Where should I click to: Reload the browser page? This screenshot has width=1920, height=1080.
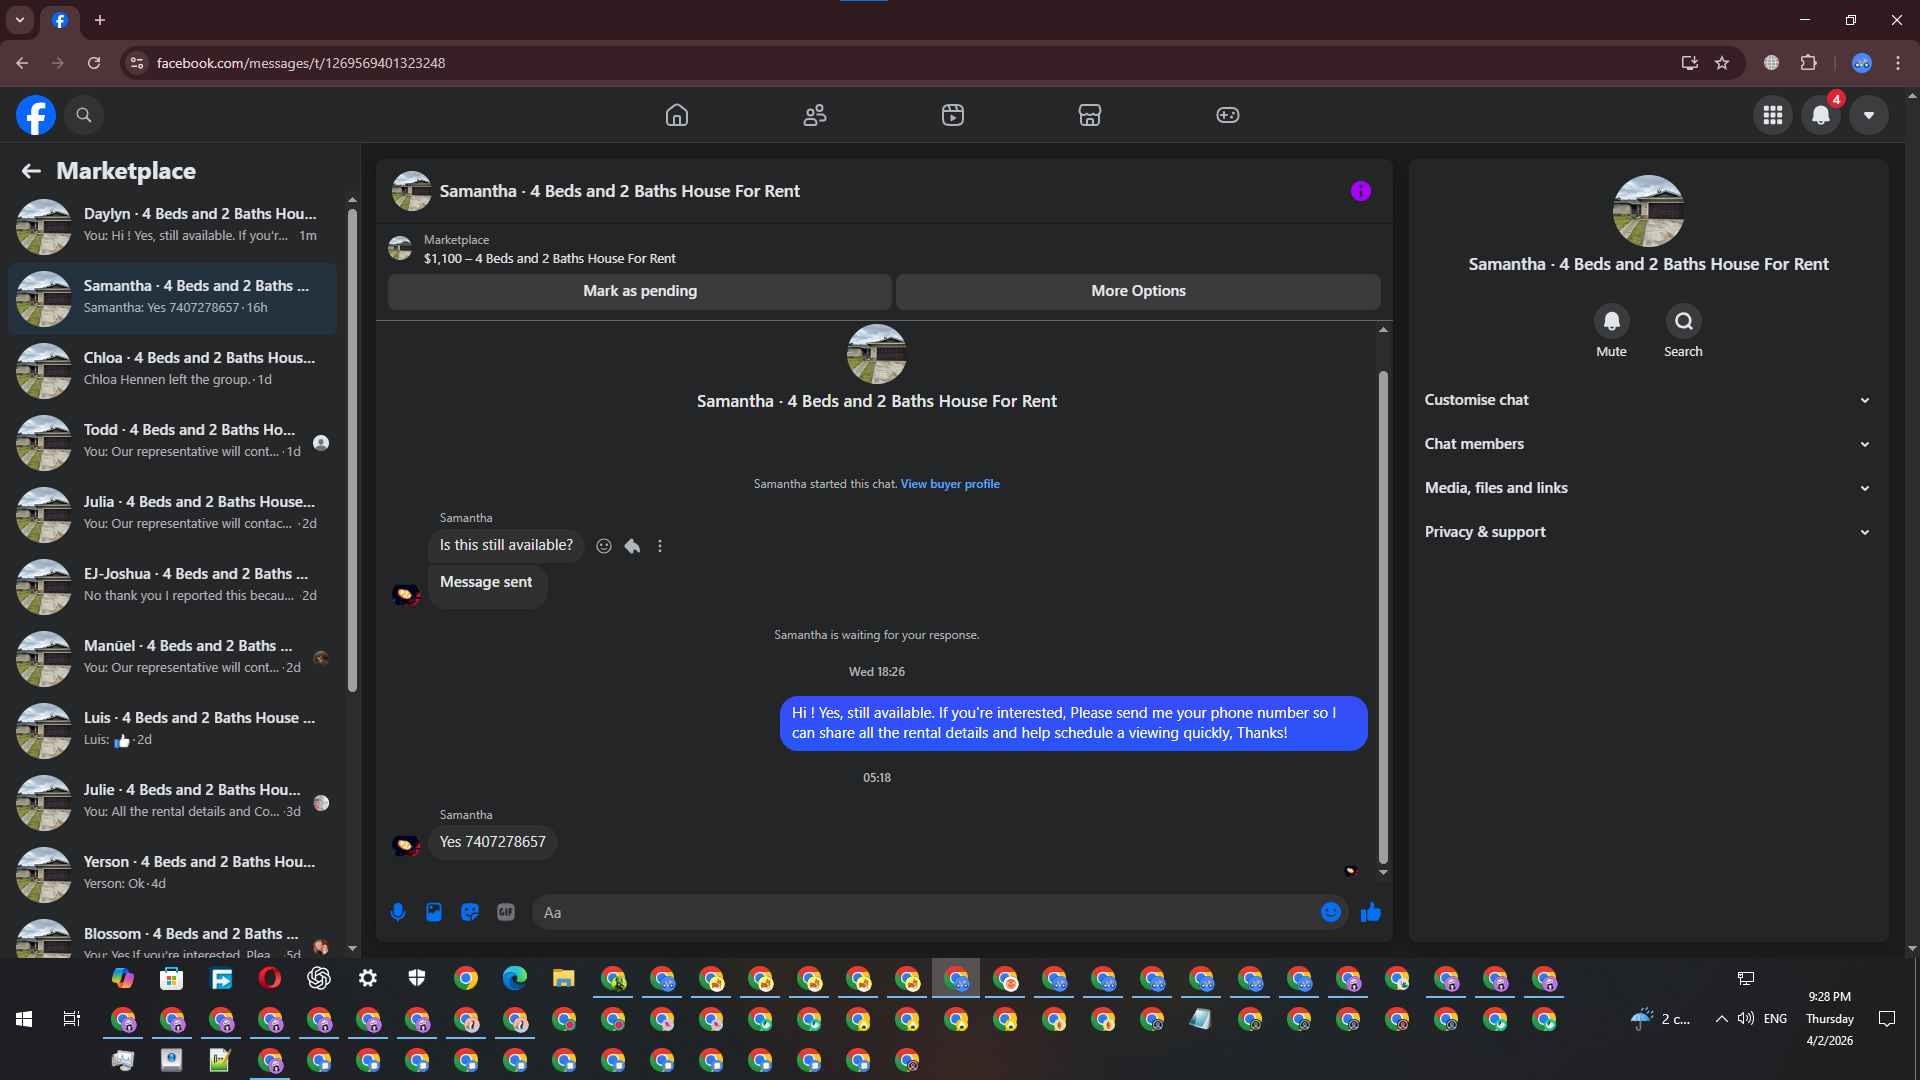point(94,63)
